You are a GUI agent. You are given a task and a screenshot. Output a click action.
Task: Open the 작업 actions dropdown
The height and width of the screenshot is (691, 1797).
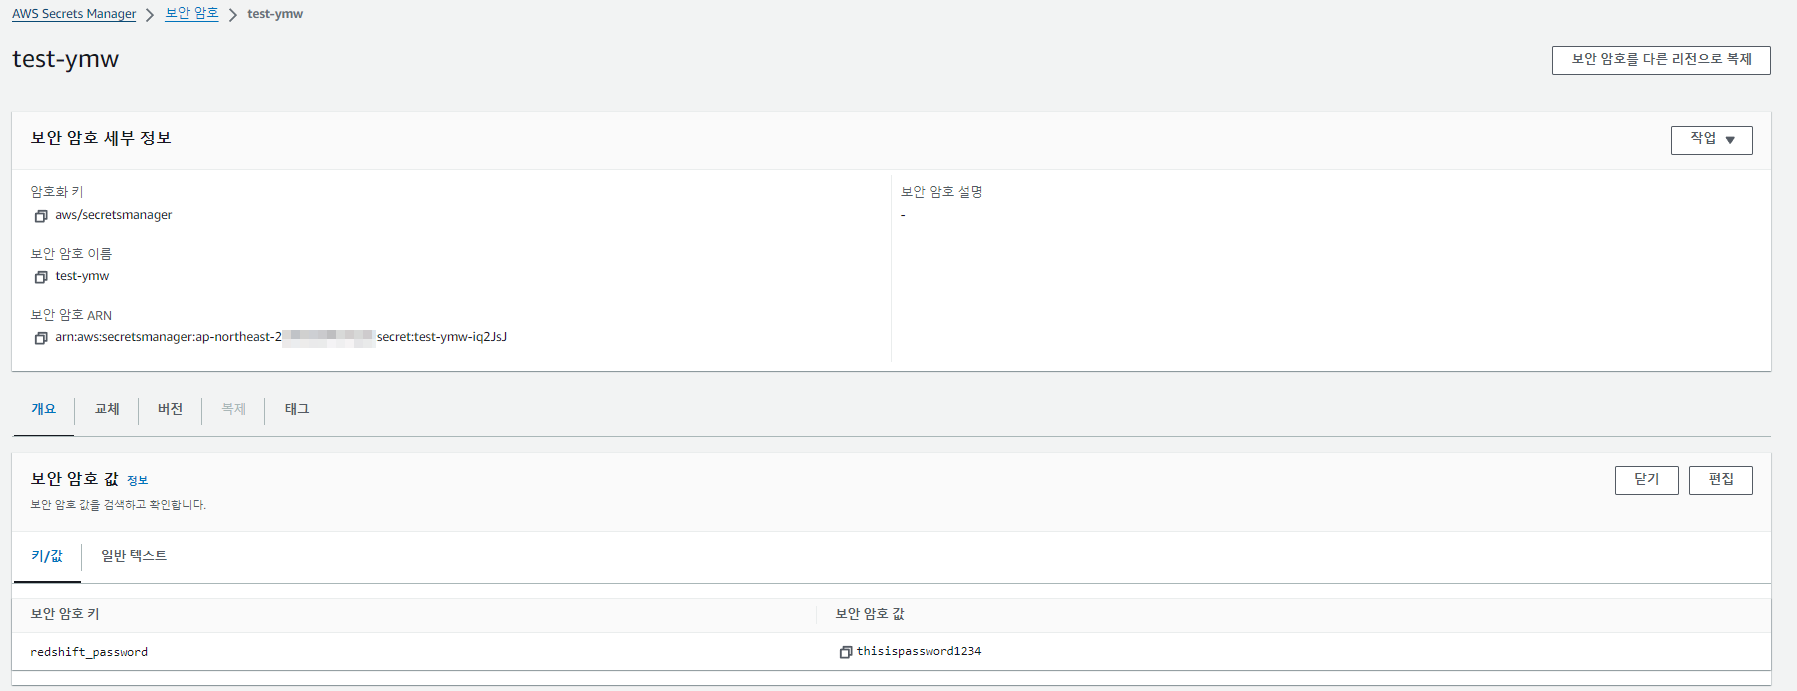[x=1711, y=140]
